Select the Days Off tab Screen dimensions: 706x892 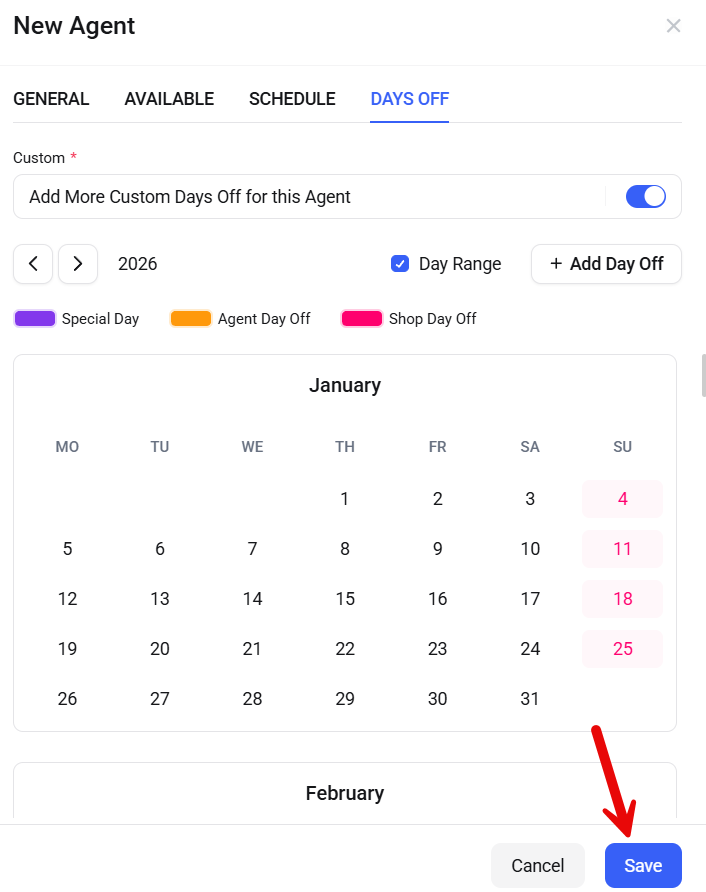(x=409, y=99)
